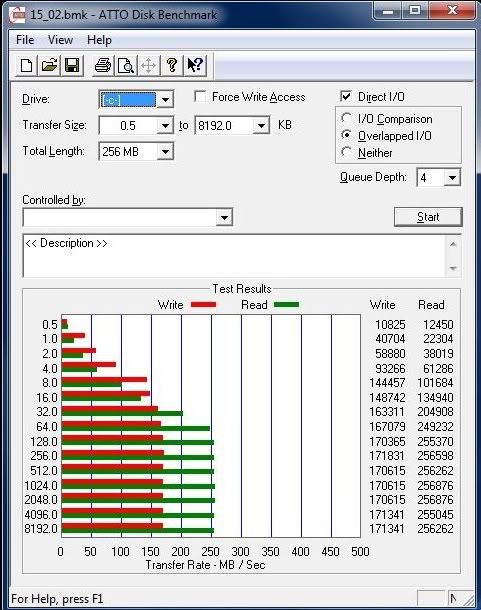Open the File menu
481x610 pixels.
25,40
